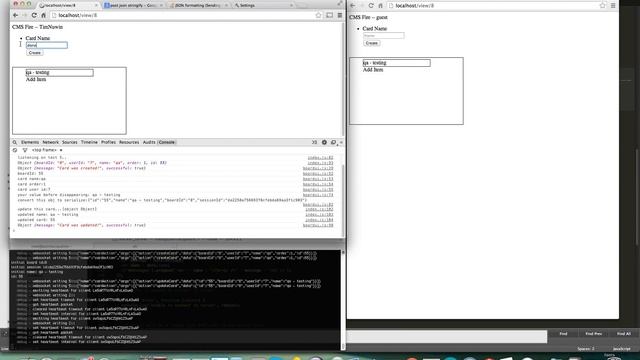This screenshot has height=360, width=640.
Task: Open DevTools settings gear
Action: 324,142
